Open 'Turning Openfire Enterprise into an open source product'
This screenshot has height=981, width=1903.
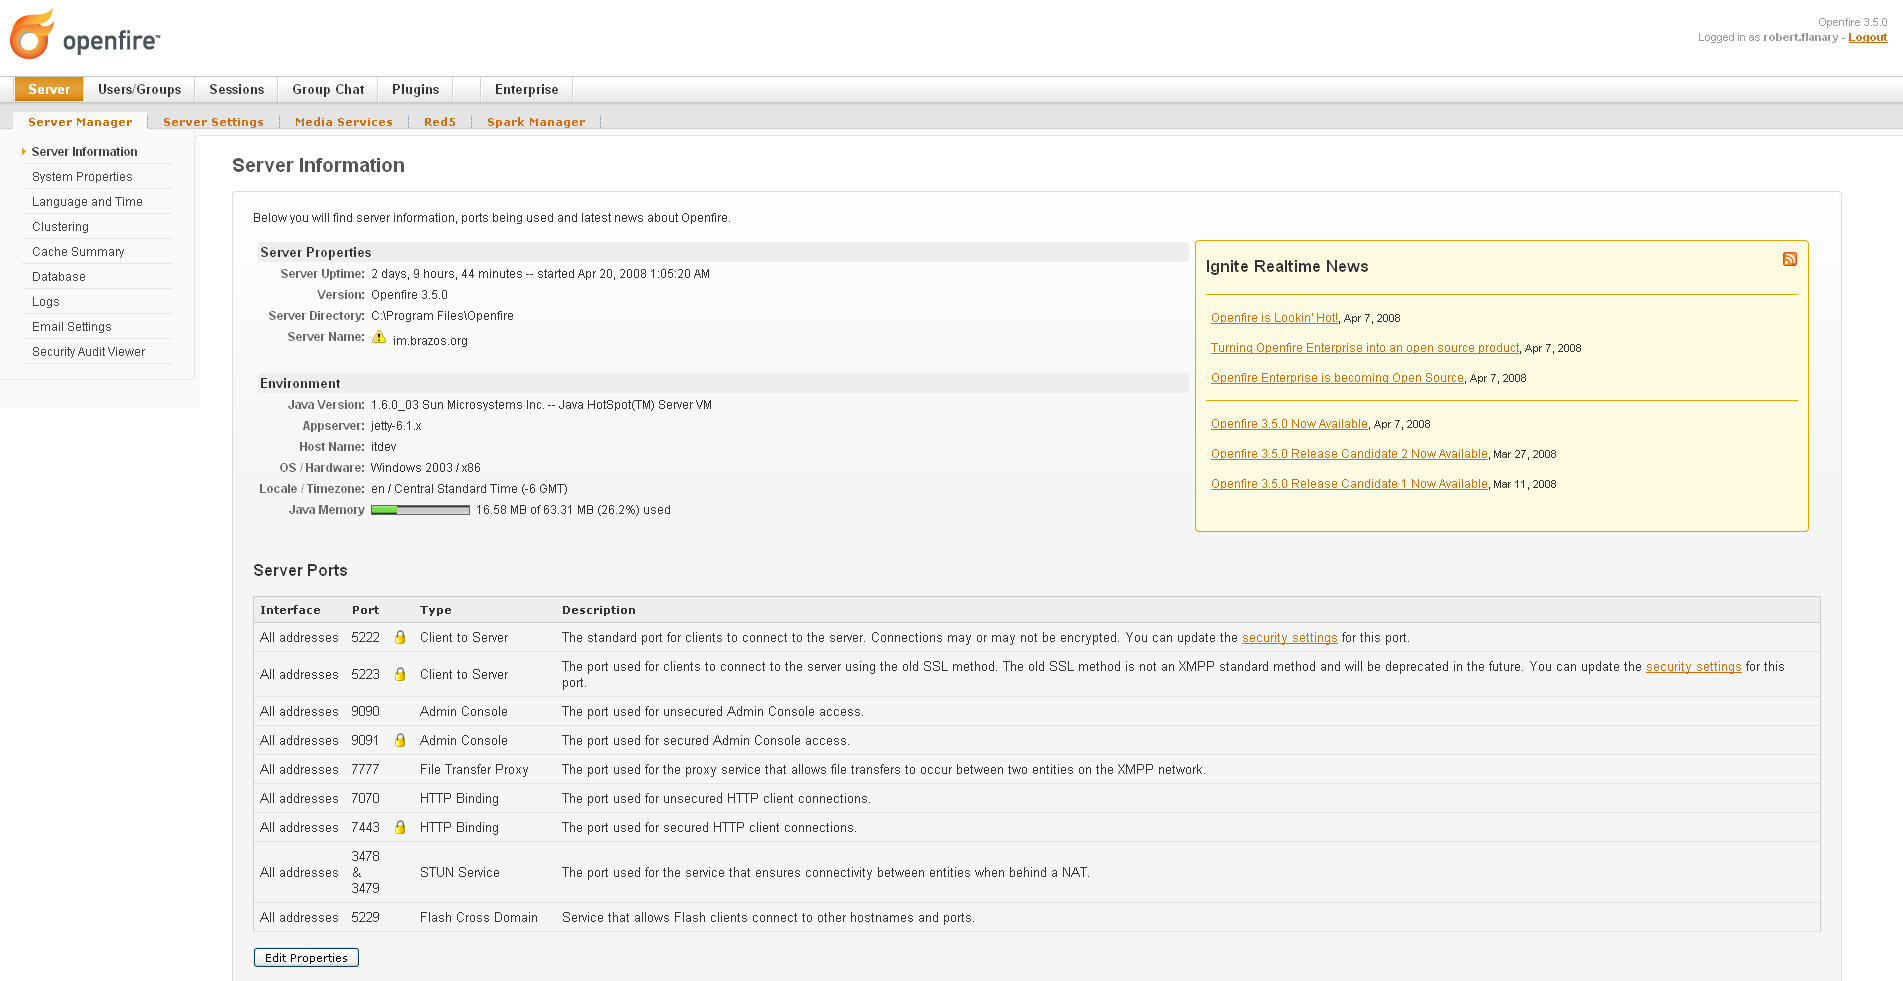(x=1365, y=348)
